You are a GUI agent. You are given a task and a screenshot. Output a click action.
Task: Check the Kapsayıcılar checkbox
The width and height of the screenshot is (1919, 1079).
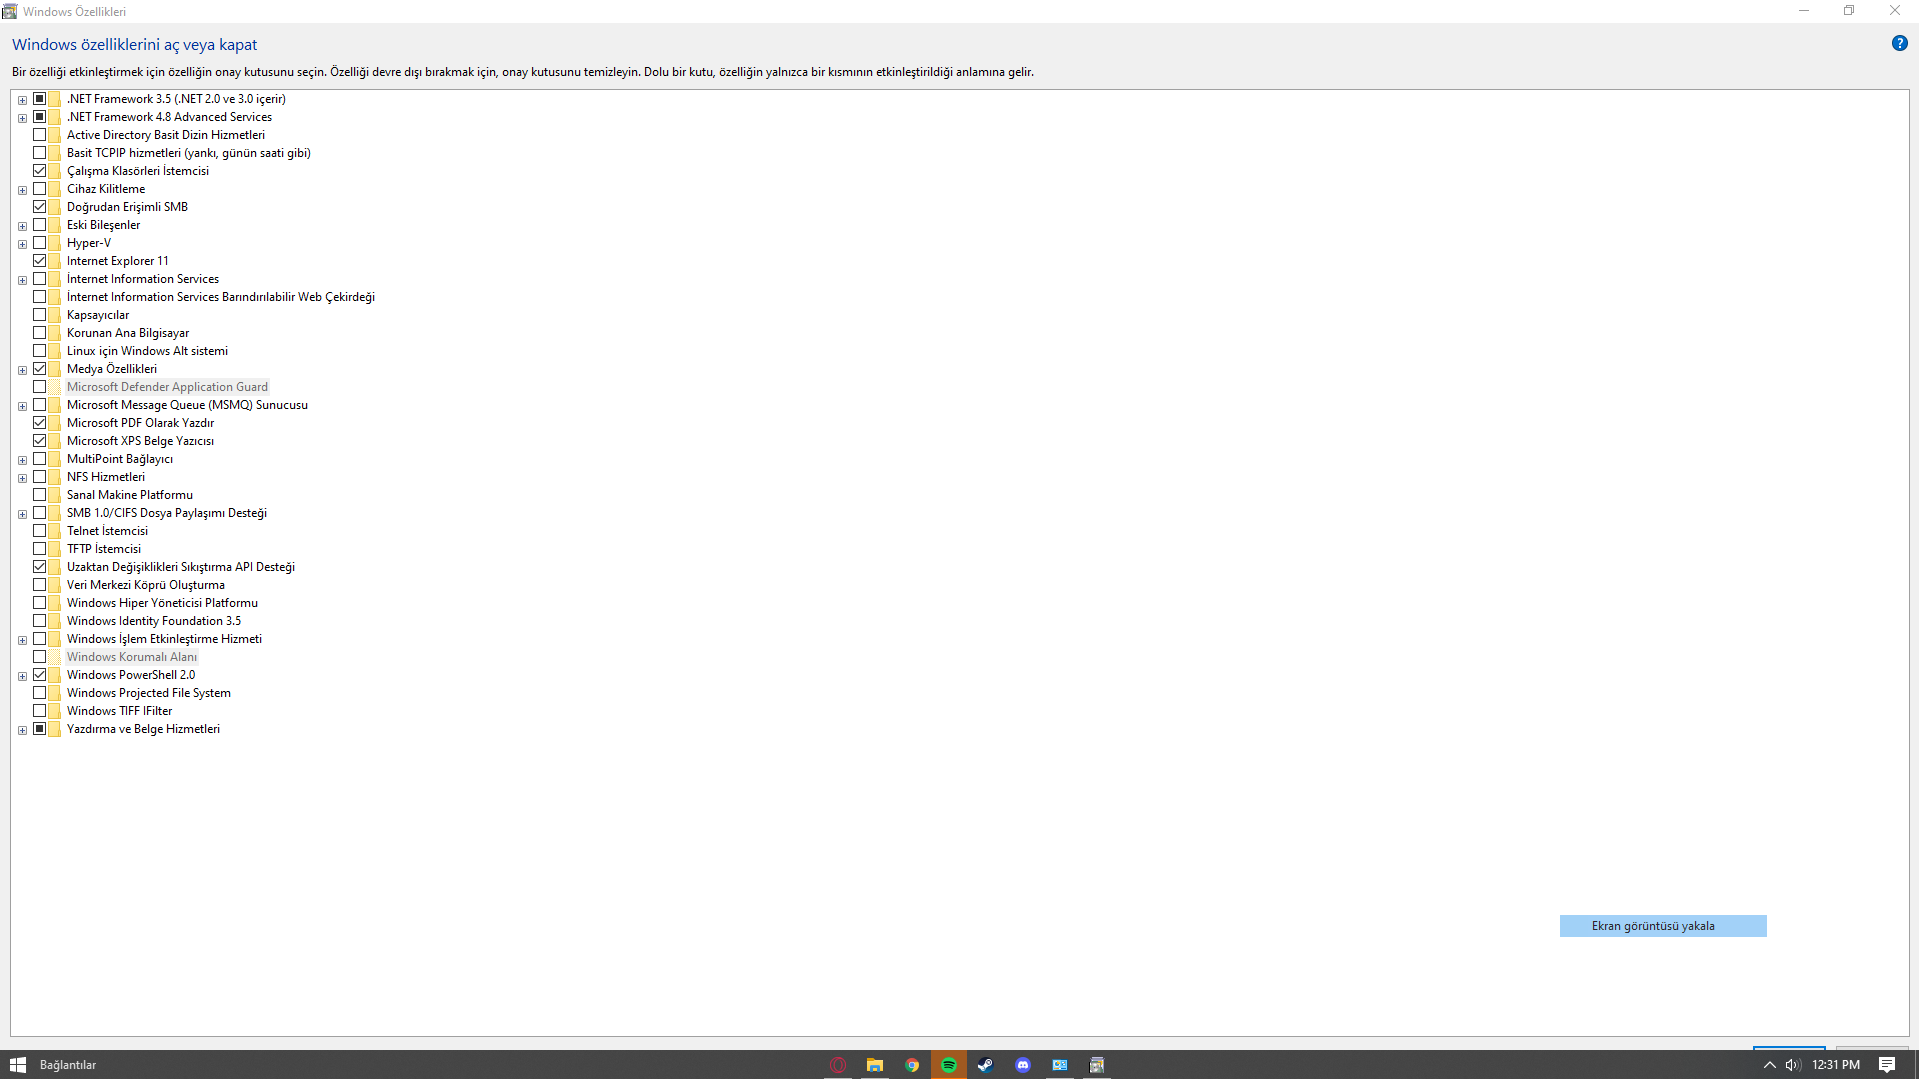[40, 315]
